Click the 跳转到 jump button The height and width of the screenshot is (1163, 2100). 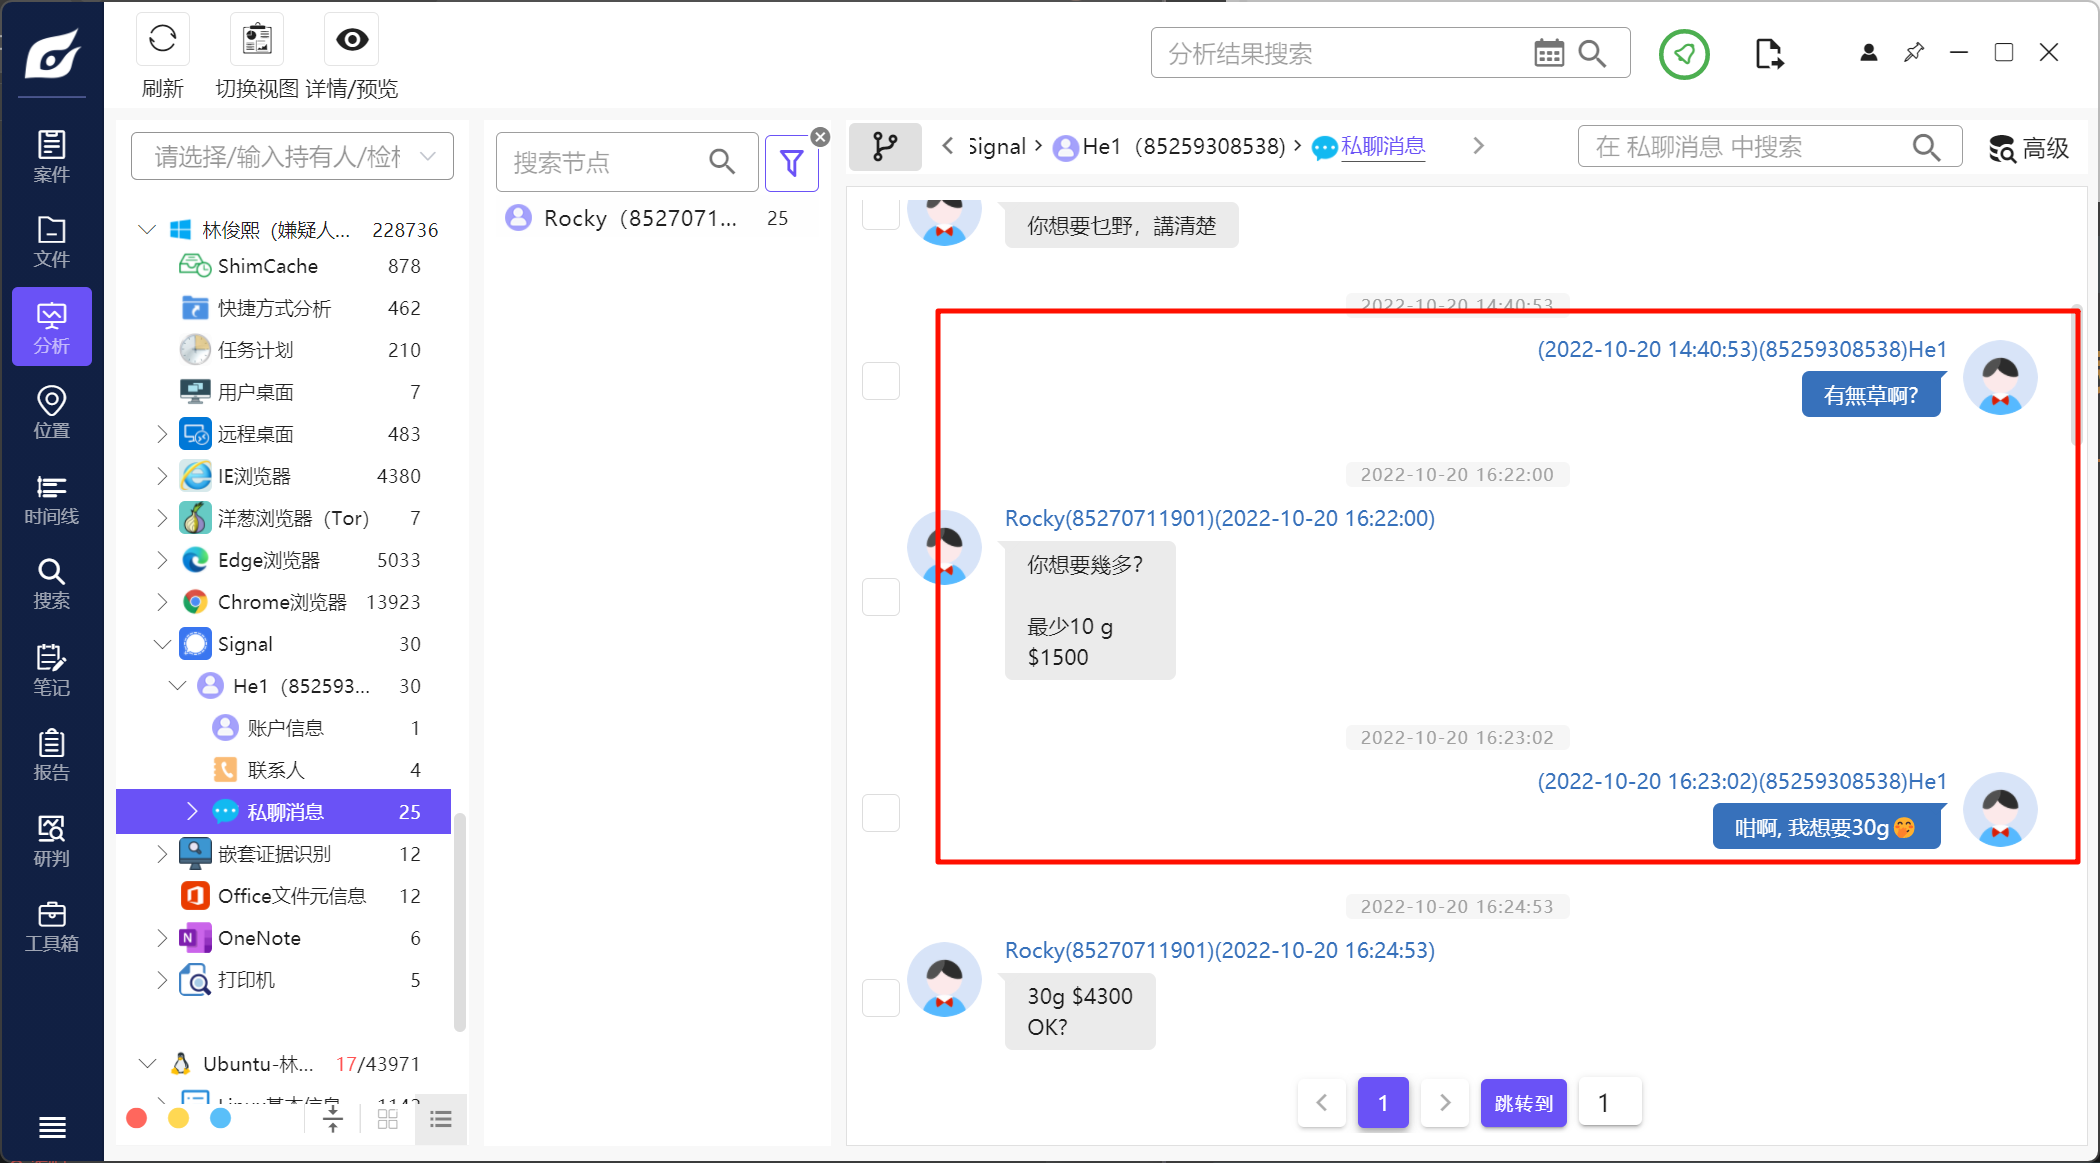tap(1522, 1102)
